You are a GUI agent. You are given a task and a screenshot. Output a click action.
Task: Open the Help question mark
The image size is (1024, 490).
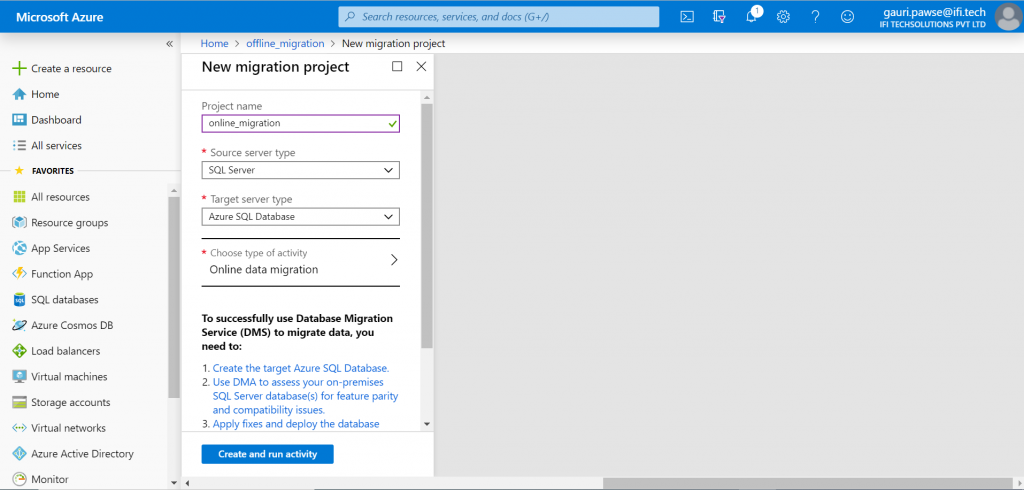815,17
